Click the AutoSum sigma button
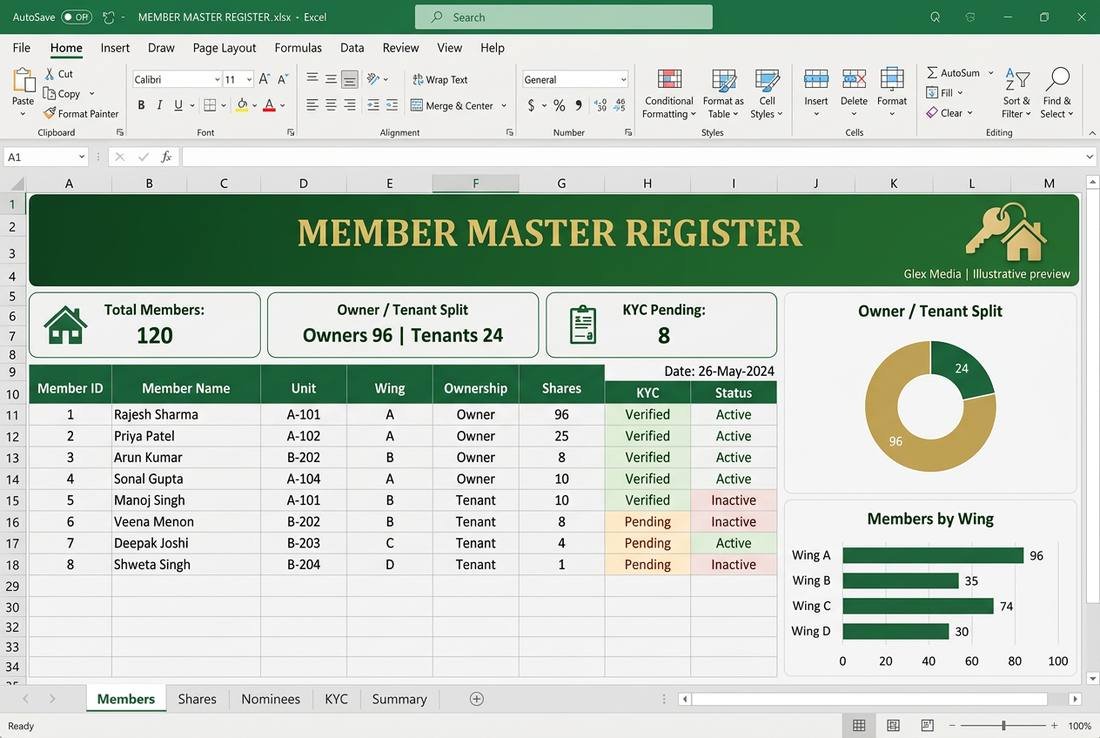The image size is (1100, 738). point(953,73)
